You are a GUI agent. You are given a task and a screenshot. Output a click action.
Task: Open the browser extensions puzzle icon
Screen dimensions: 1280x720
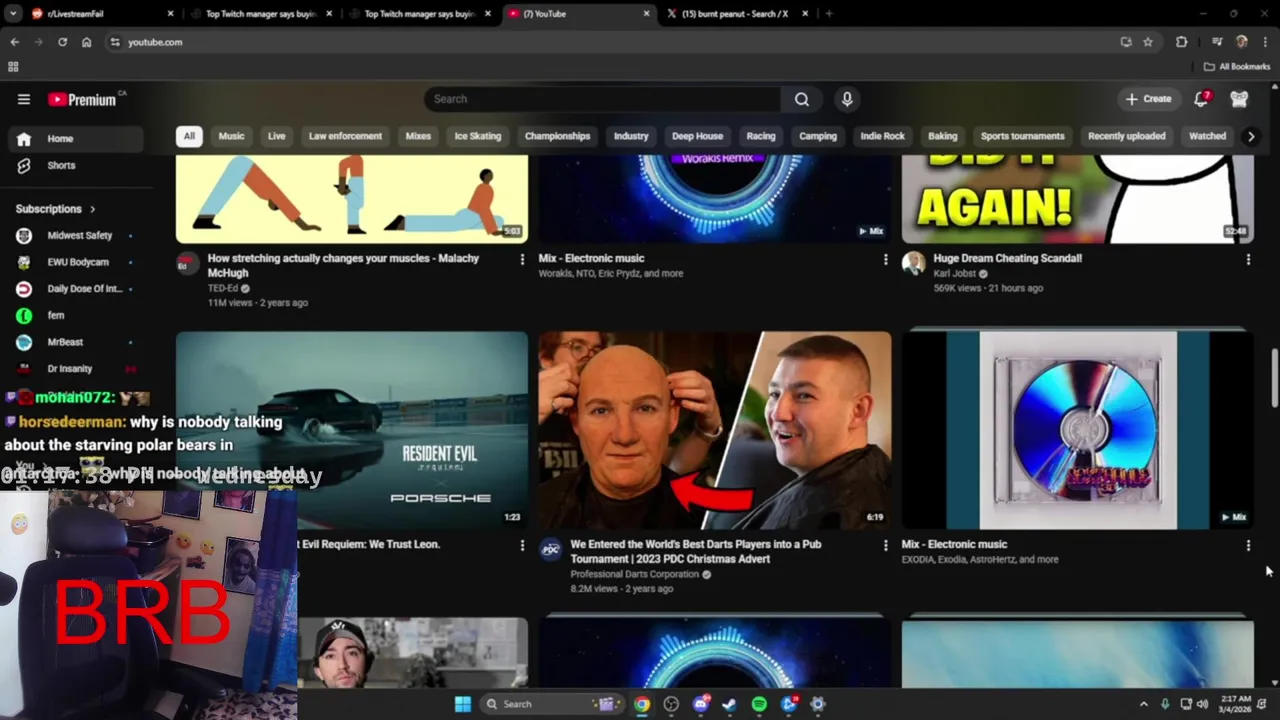(x=1182, y=42)
